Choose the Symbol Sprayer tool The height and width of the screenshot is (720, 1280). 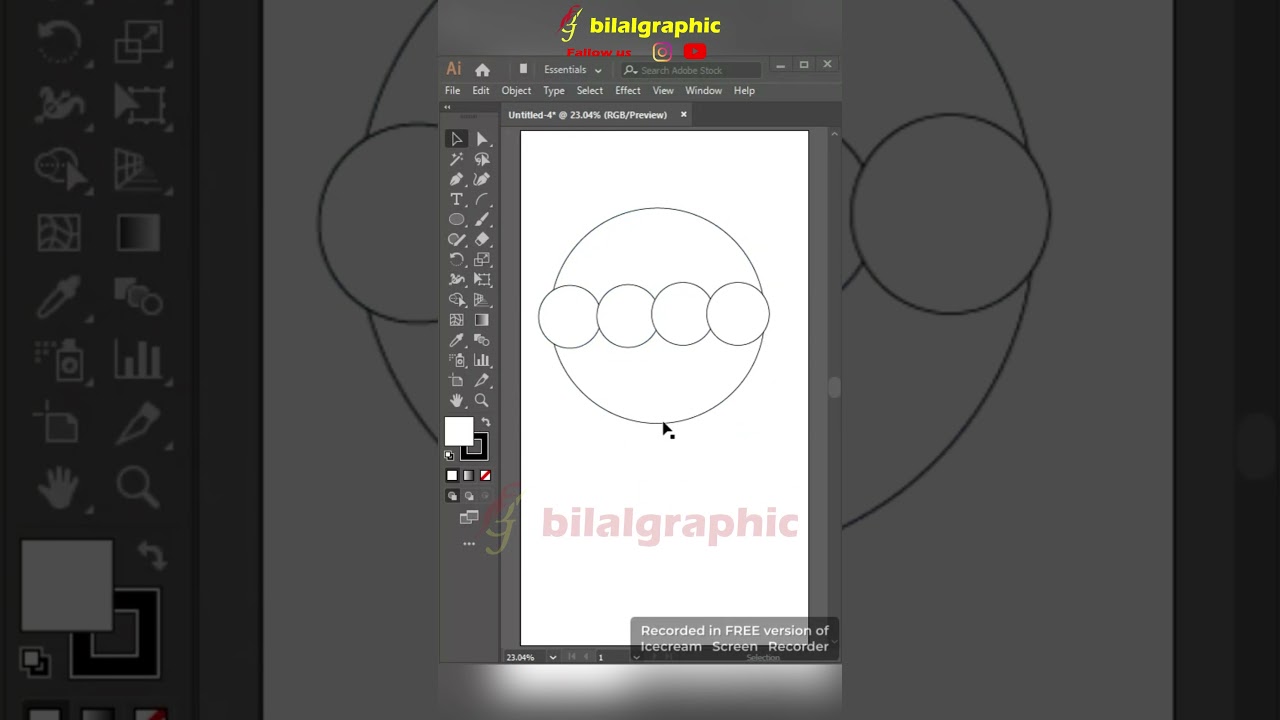click(457, 360)
